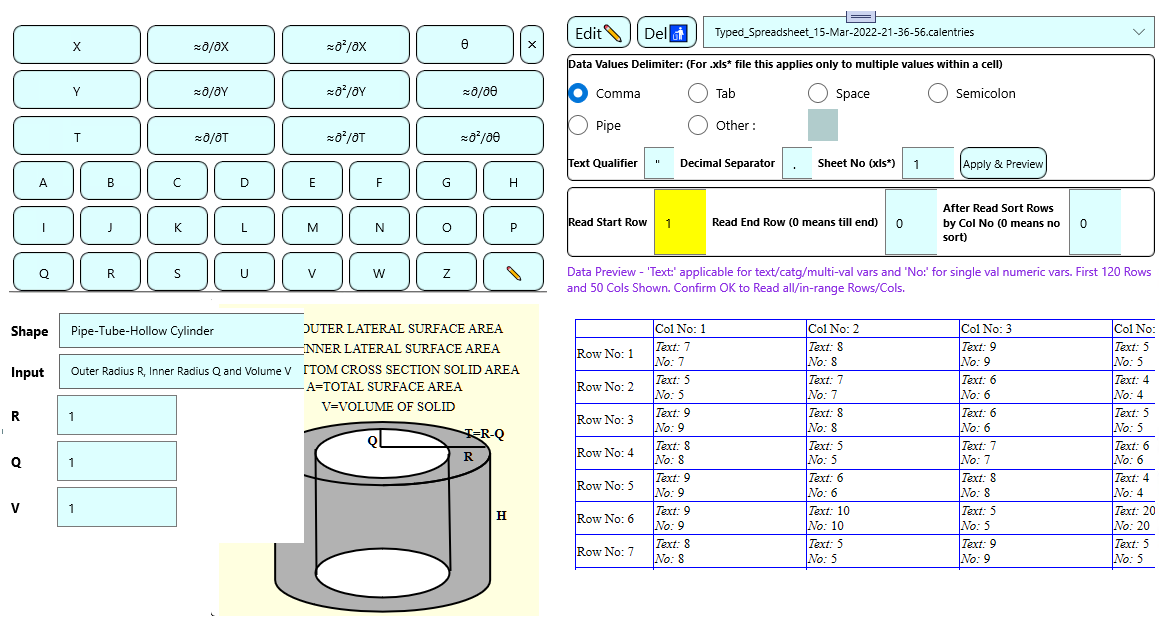Click the letter W key
Screen dimensions: 1160x637
point(379,273)
